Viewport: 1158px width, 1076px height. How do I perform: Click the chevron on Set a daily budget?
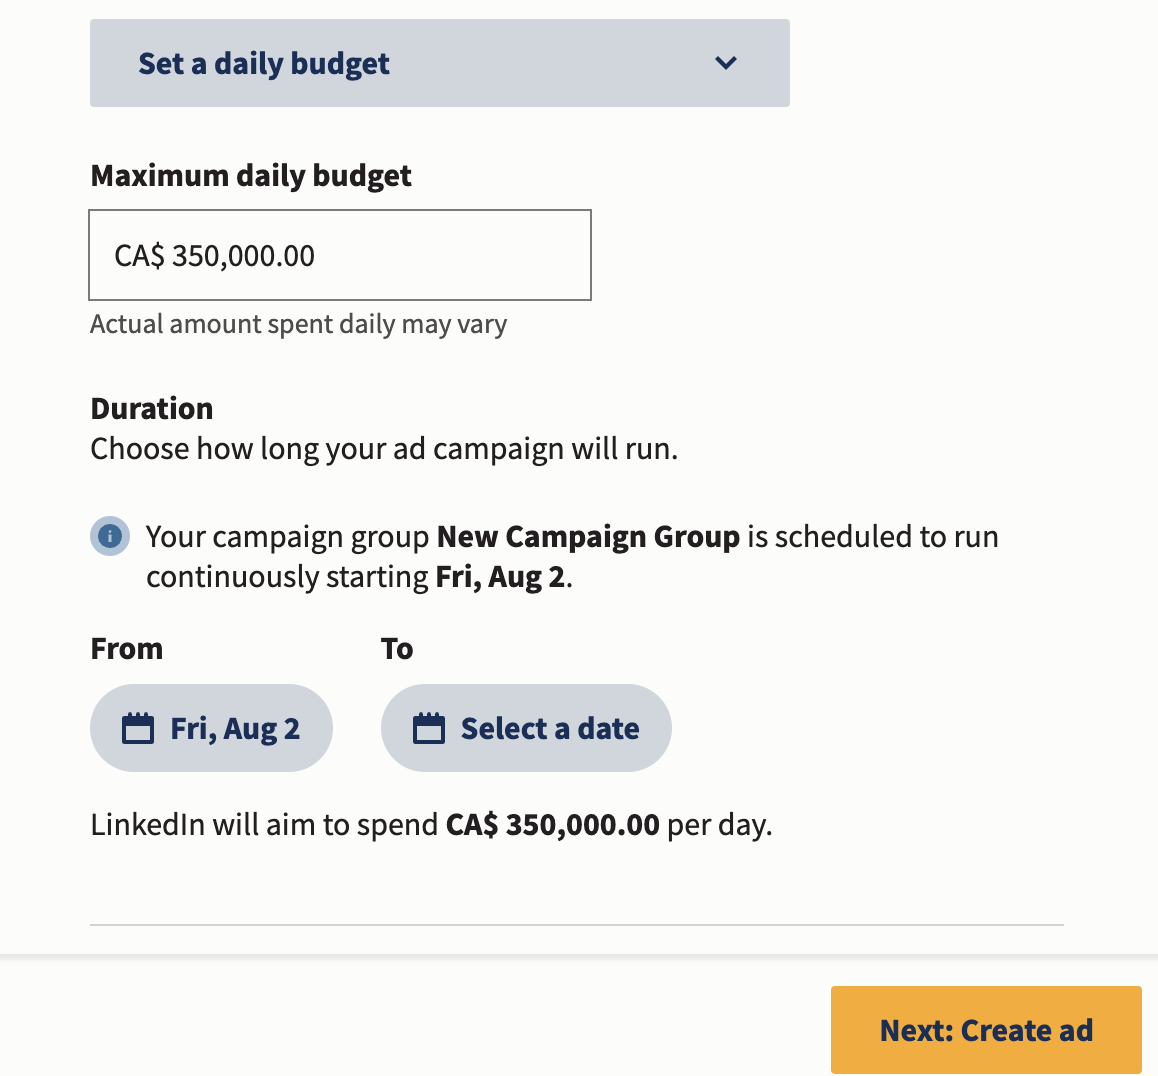[726, 63]
